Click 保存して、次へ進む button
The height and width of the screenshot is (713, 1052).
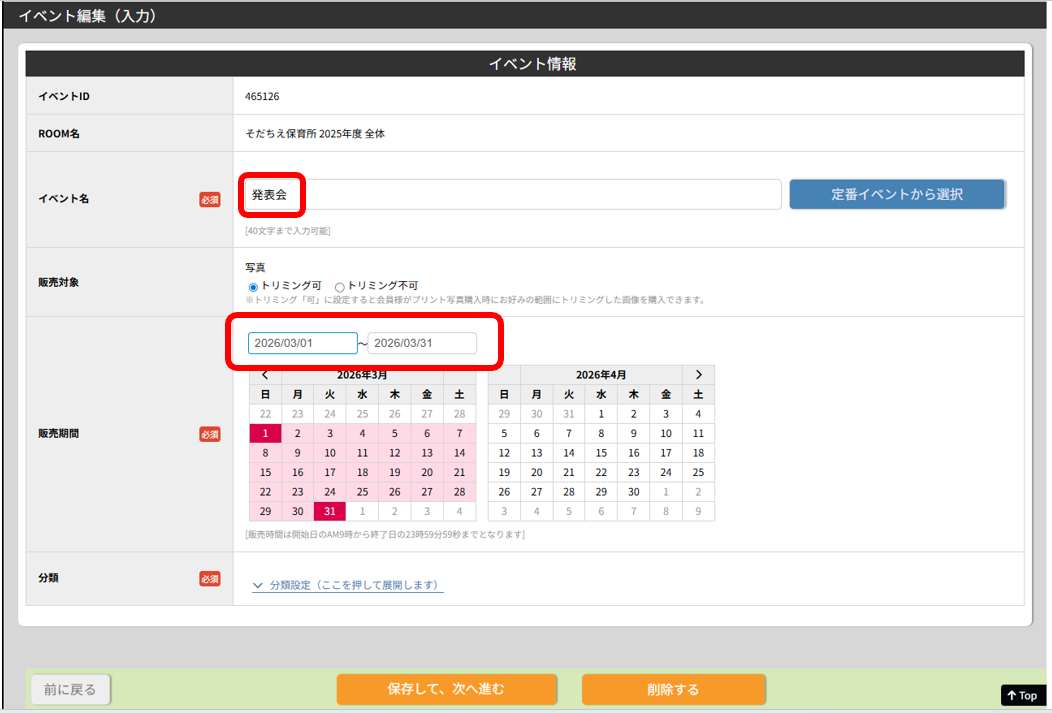tap(446, 689)
